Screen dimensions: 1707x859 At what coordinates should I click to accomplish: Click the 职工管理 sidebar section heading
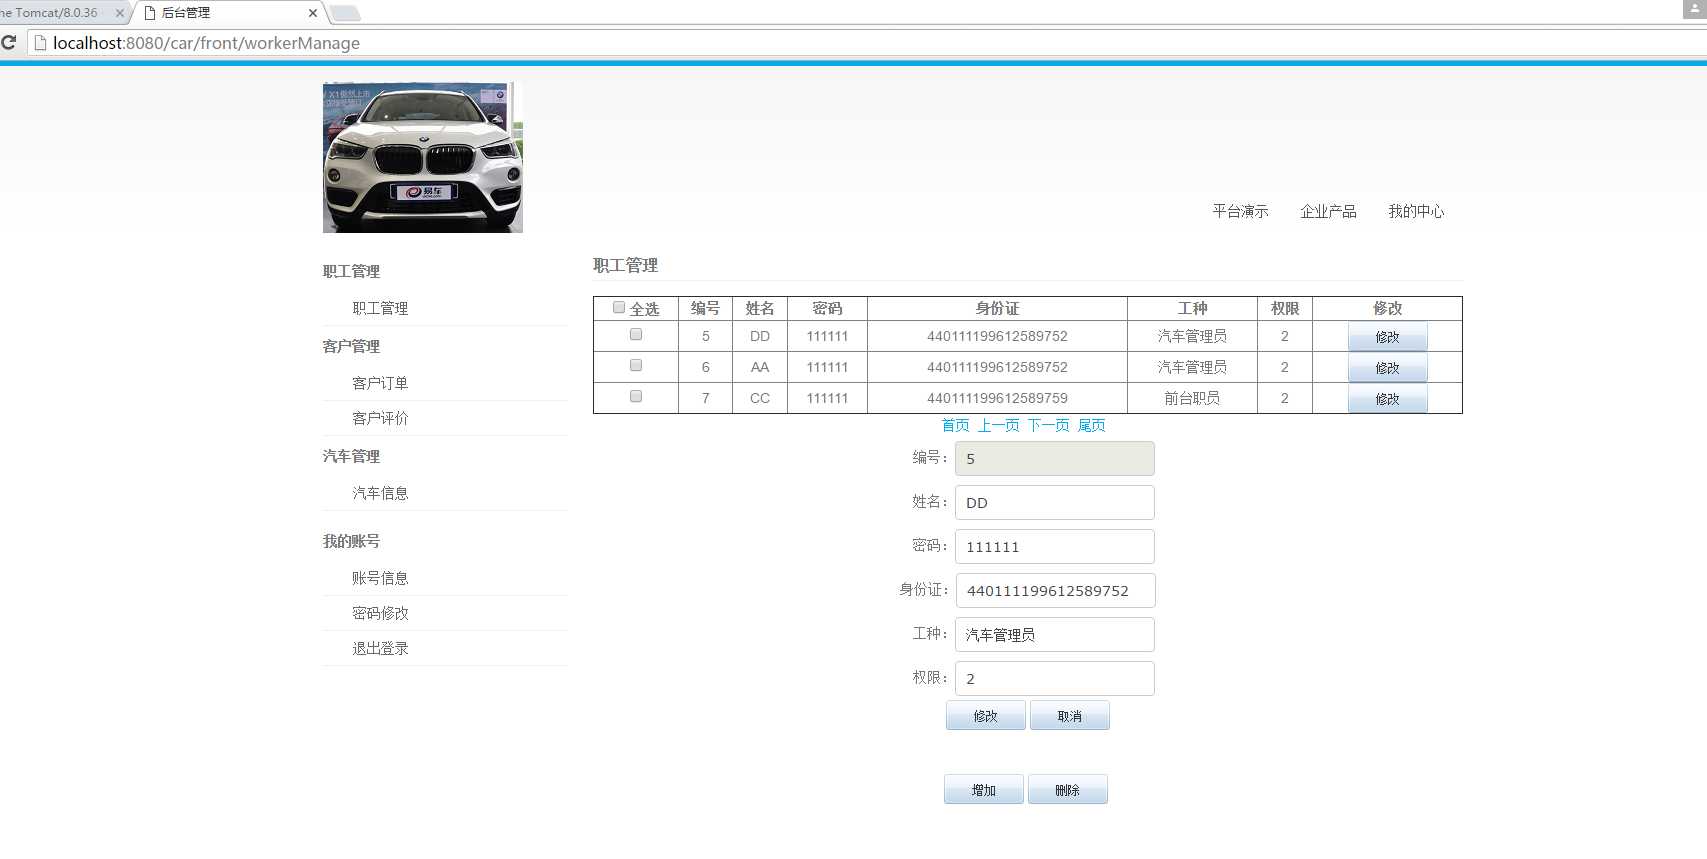(x=351, y=271)
